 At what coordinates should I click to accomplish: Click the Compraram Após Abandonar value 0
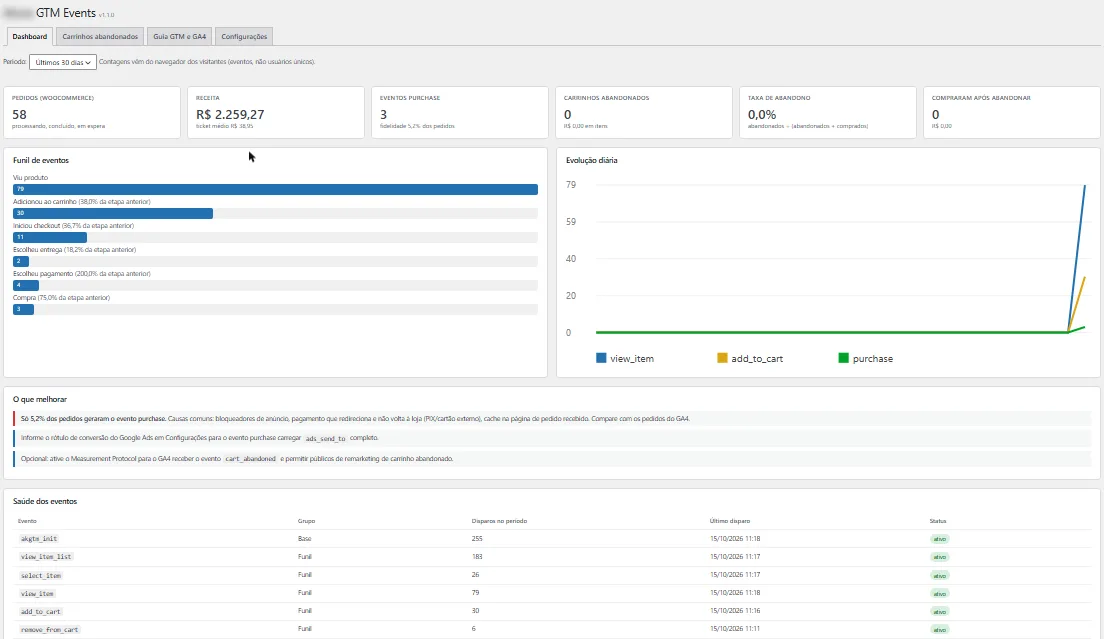click(x=936, y=115)
